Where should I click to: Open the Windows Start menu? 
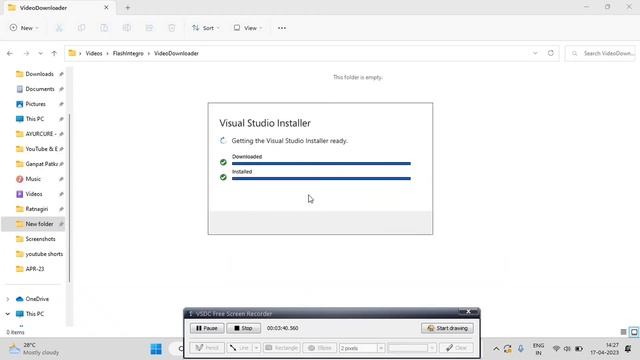[156, 349]
